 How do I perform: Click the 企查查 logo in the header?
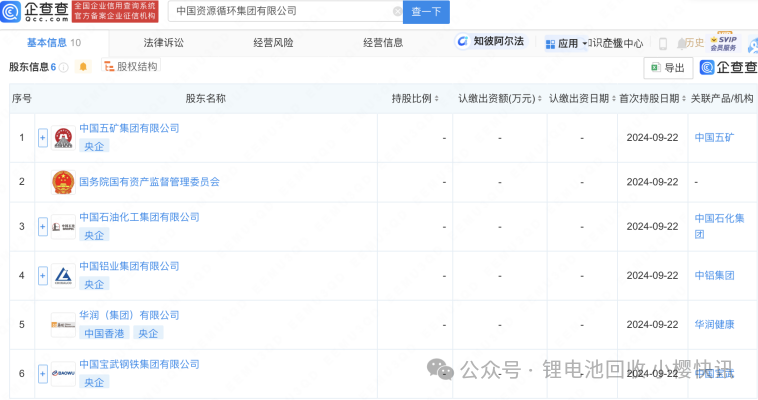click(36, 12)
